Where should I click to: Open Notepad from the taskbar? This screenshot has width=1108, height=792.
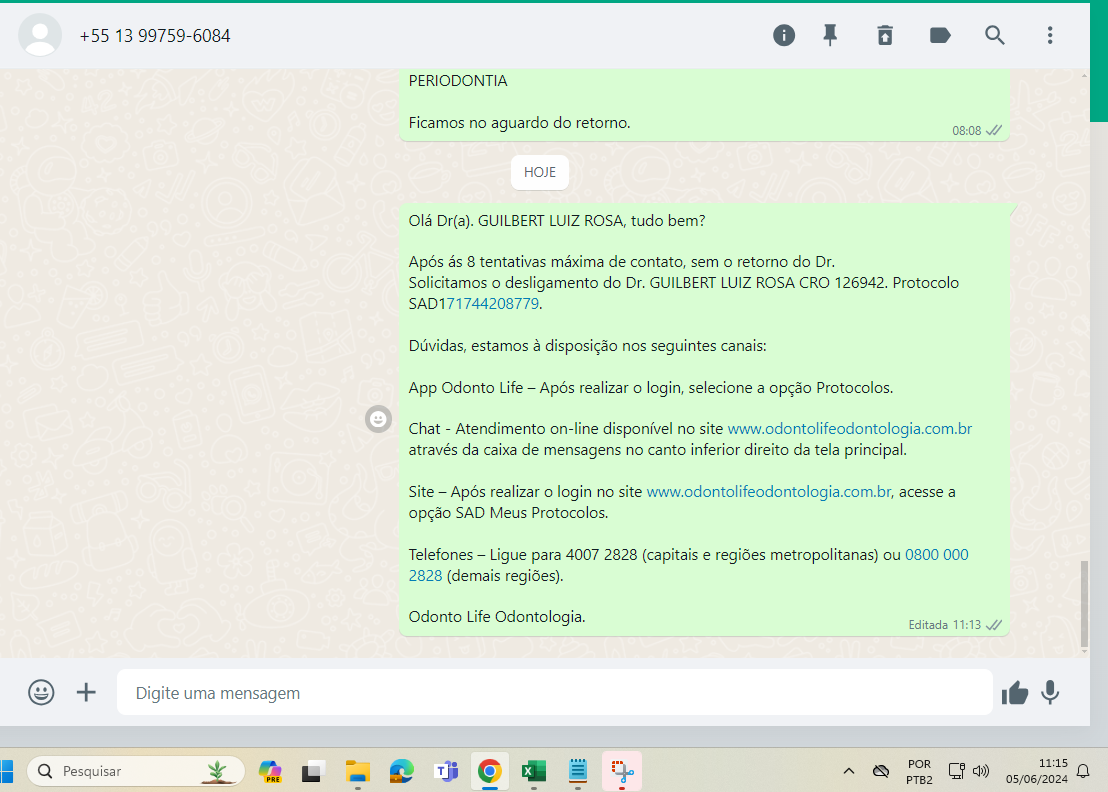point(578,772)
